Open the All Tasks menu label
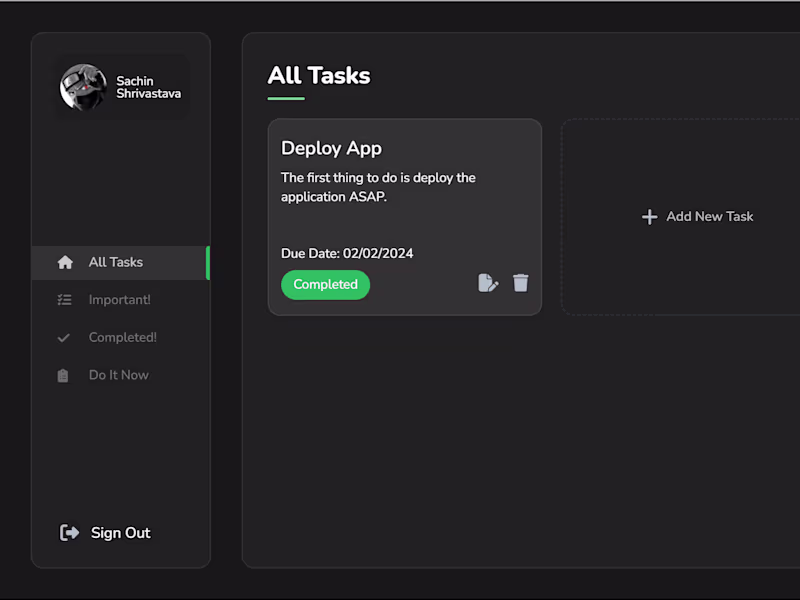 [116, 262]
